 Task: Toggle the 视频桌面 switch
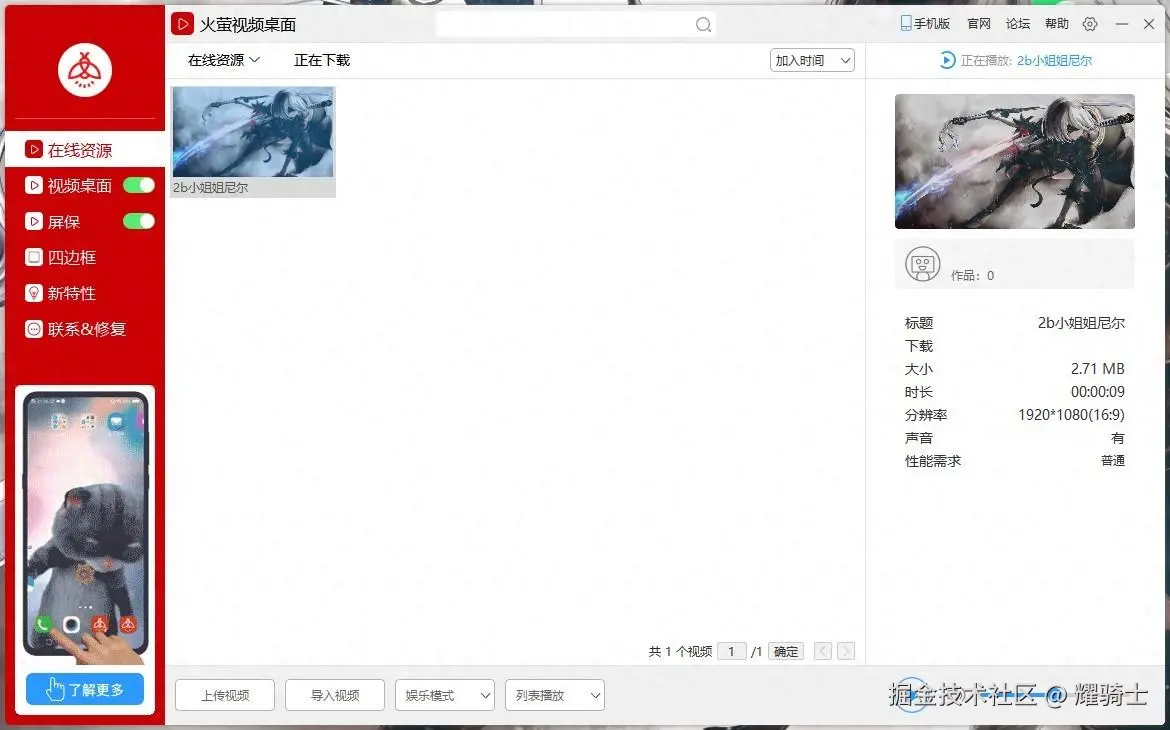coord(139,185)
